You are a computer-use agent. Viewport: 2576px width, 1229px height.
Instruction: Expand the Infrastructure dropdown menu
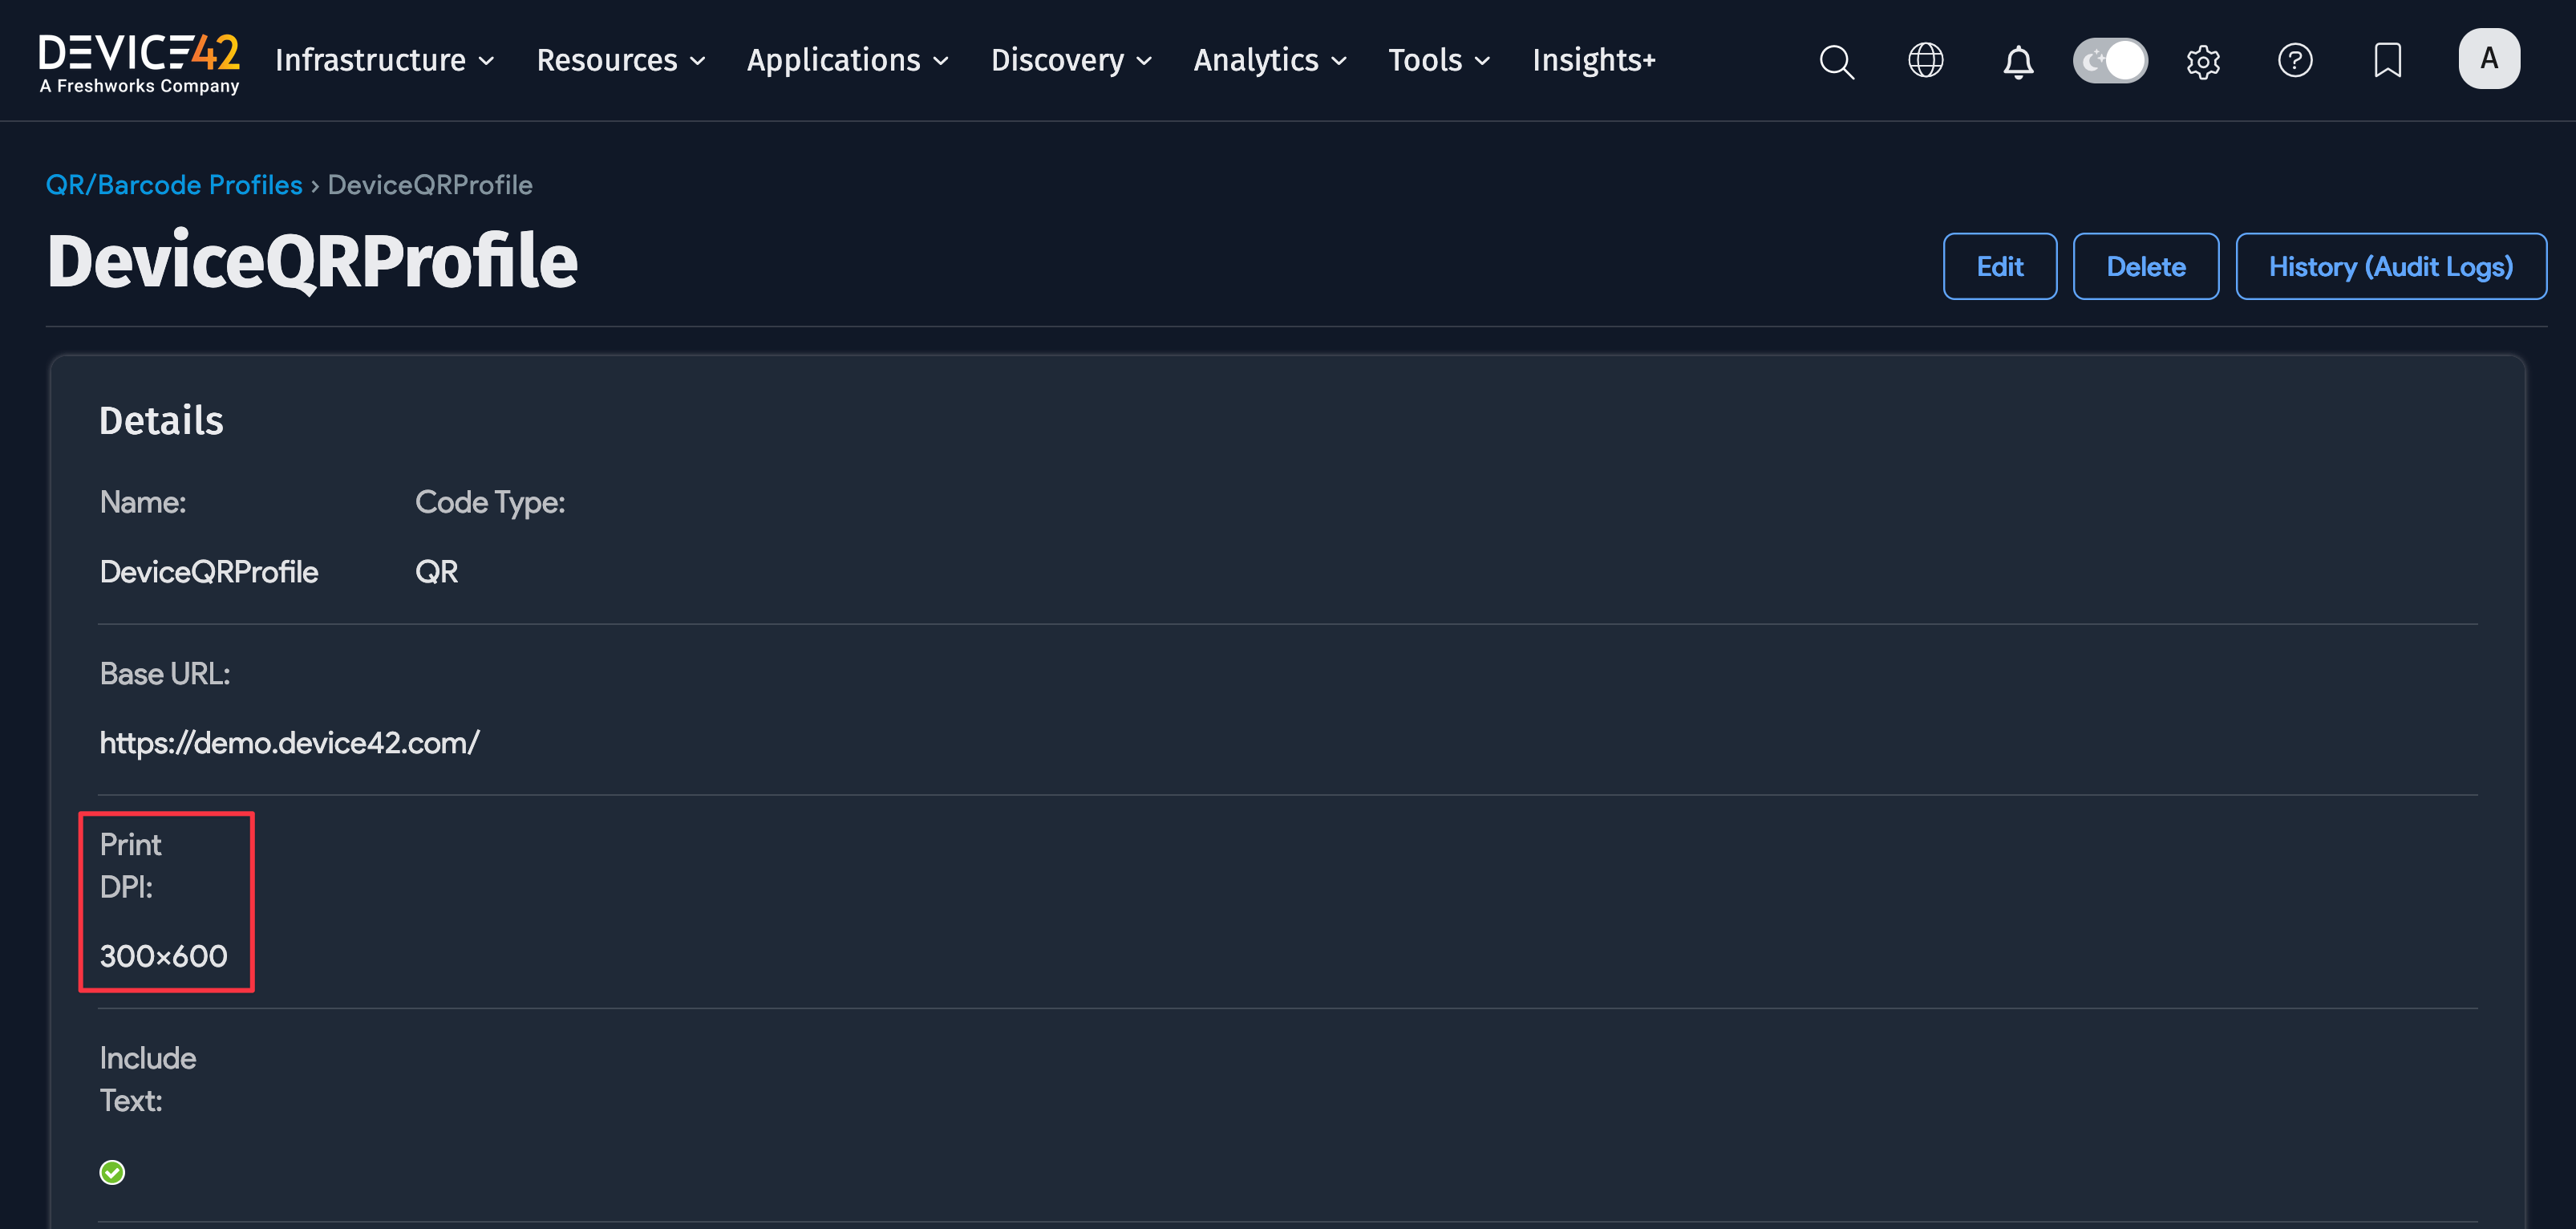click(x=385, y=60)
